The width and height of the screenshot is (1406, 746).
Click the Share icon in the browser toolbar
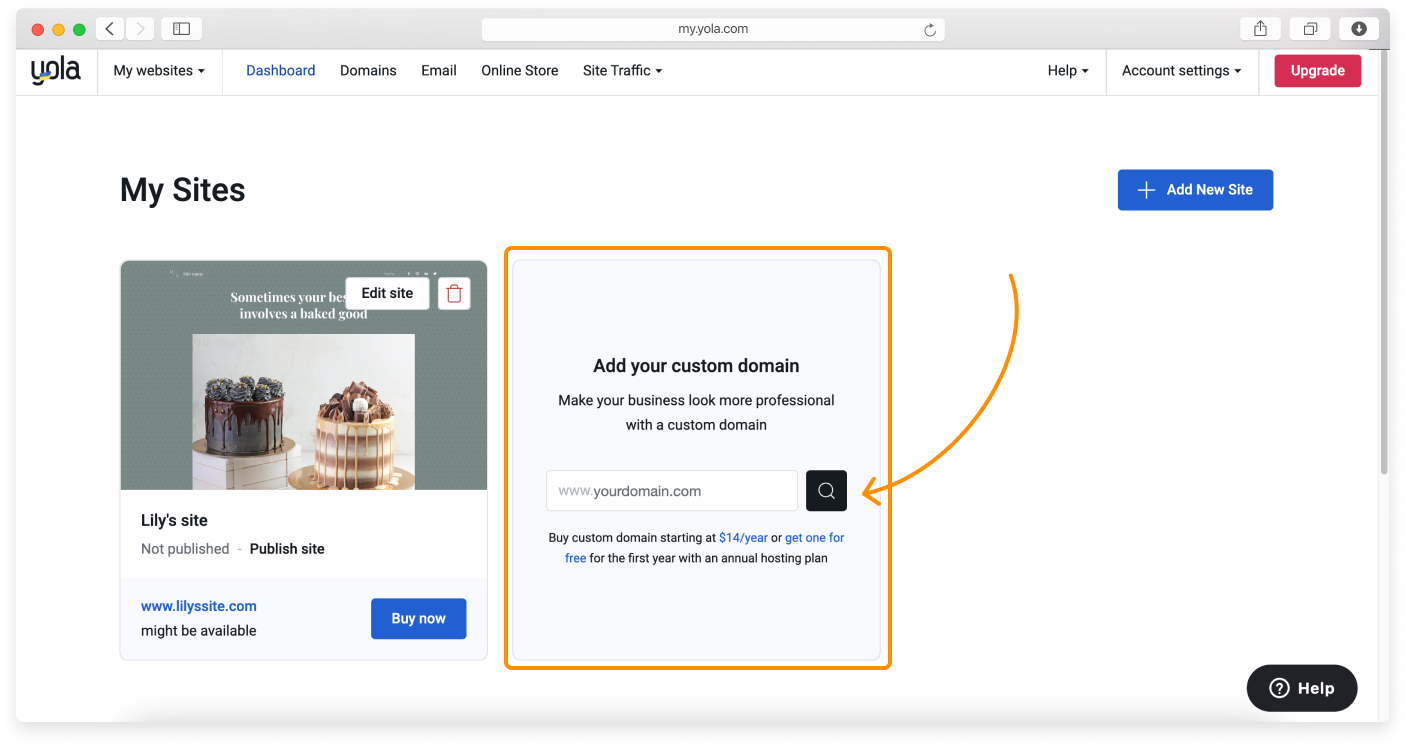click(x=1259, y=28)
